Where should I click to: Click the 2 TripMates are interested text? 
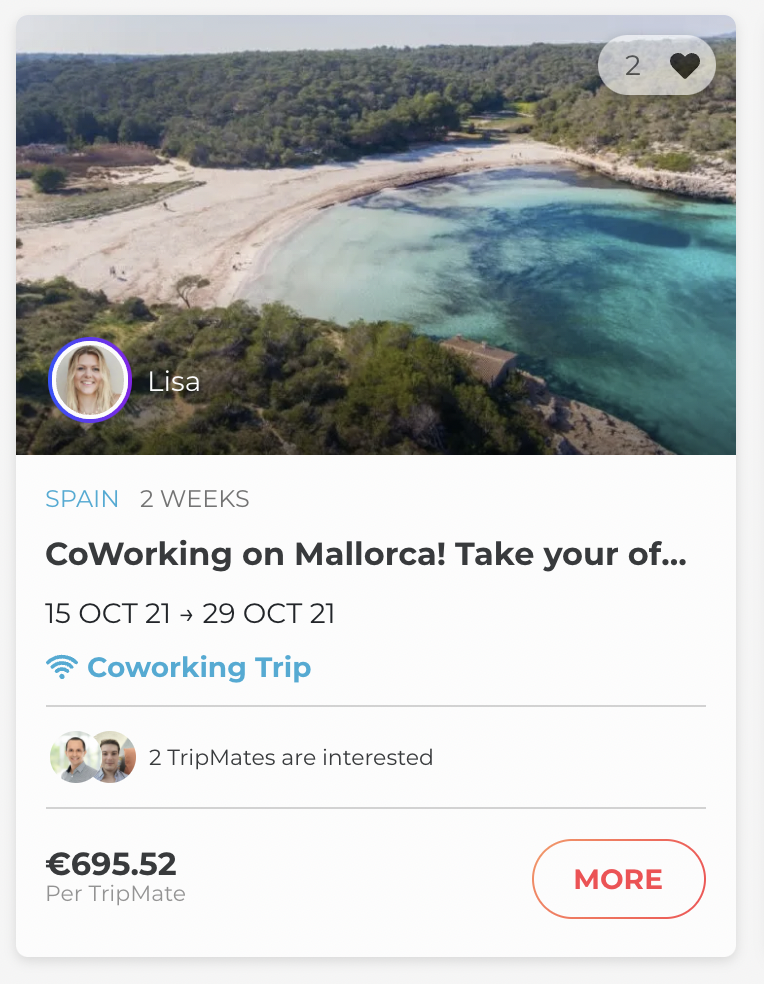pos(290,757)
